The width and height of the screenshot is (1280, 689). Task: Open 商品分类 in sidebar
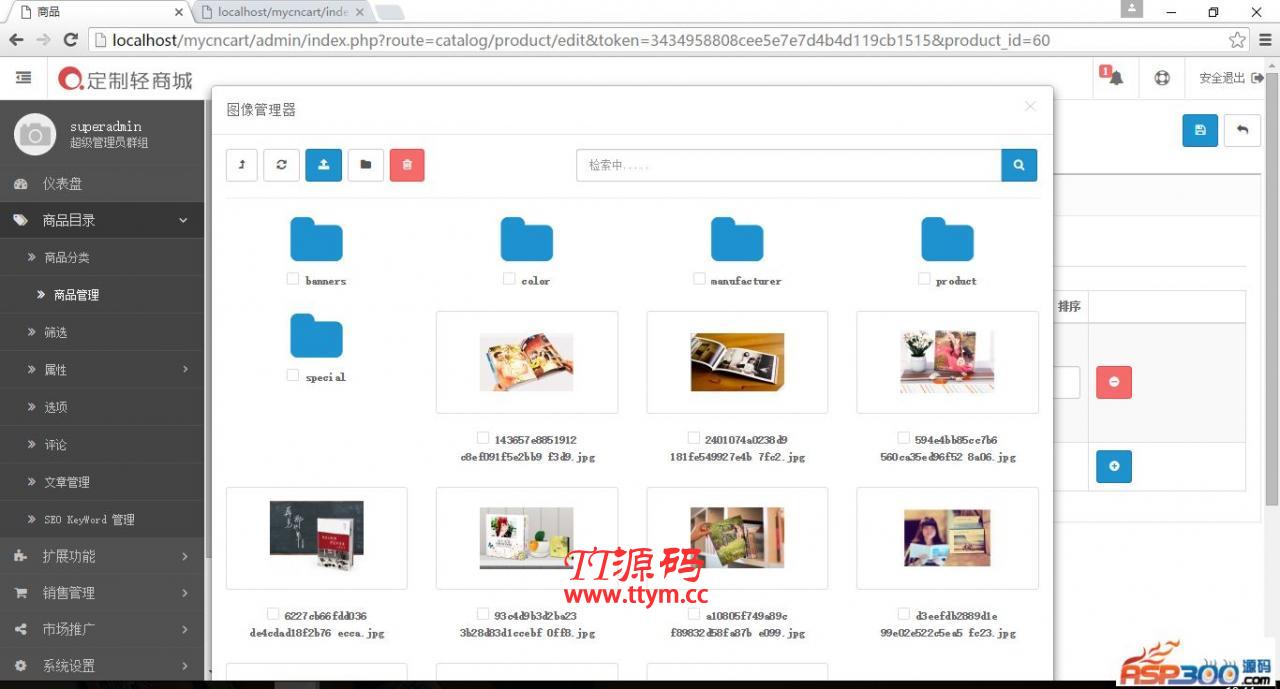click(x=102, y=257)
